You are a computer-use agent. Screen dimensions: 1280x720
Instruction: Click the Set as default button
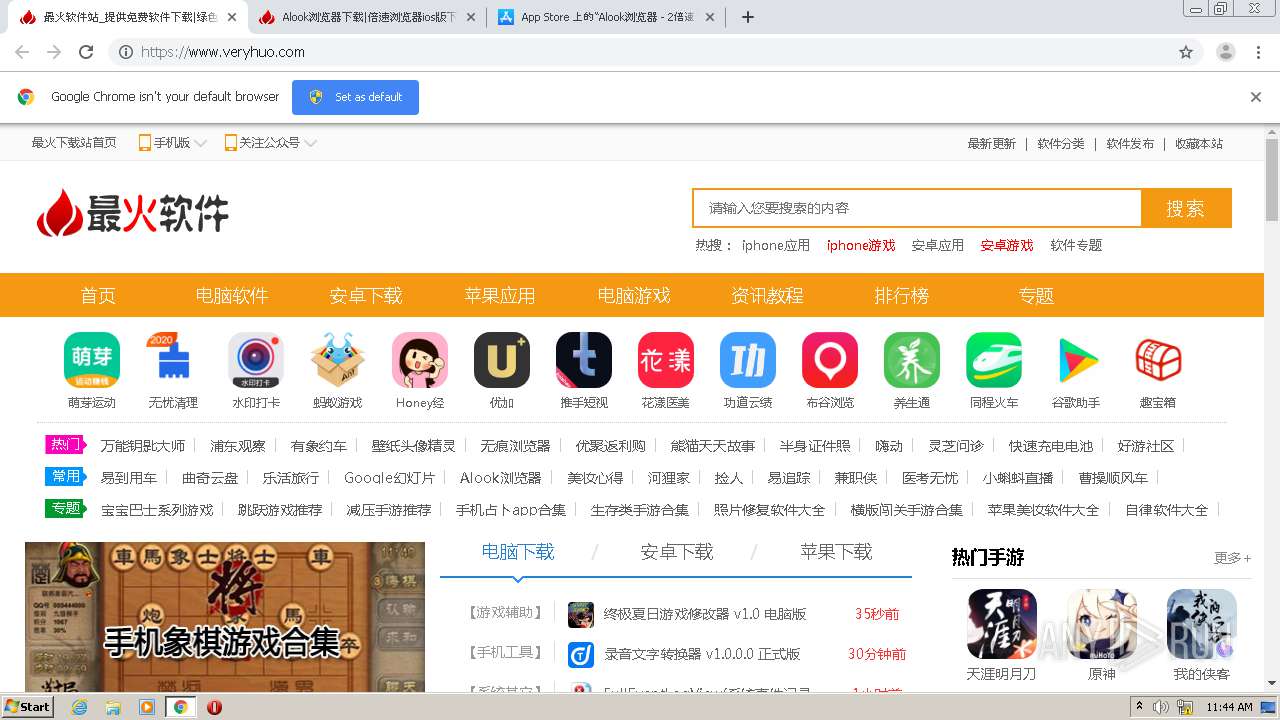point(355,97)
